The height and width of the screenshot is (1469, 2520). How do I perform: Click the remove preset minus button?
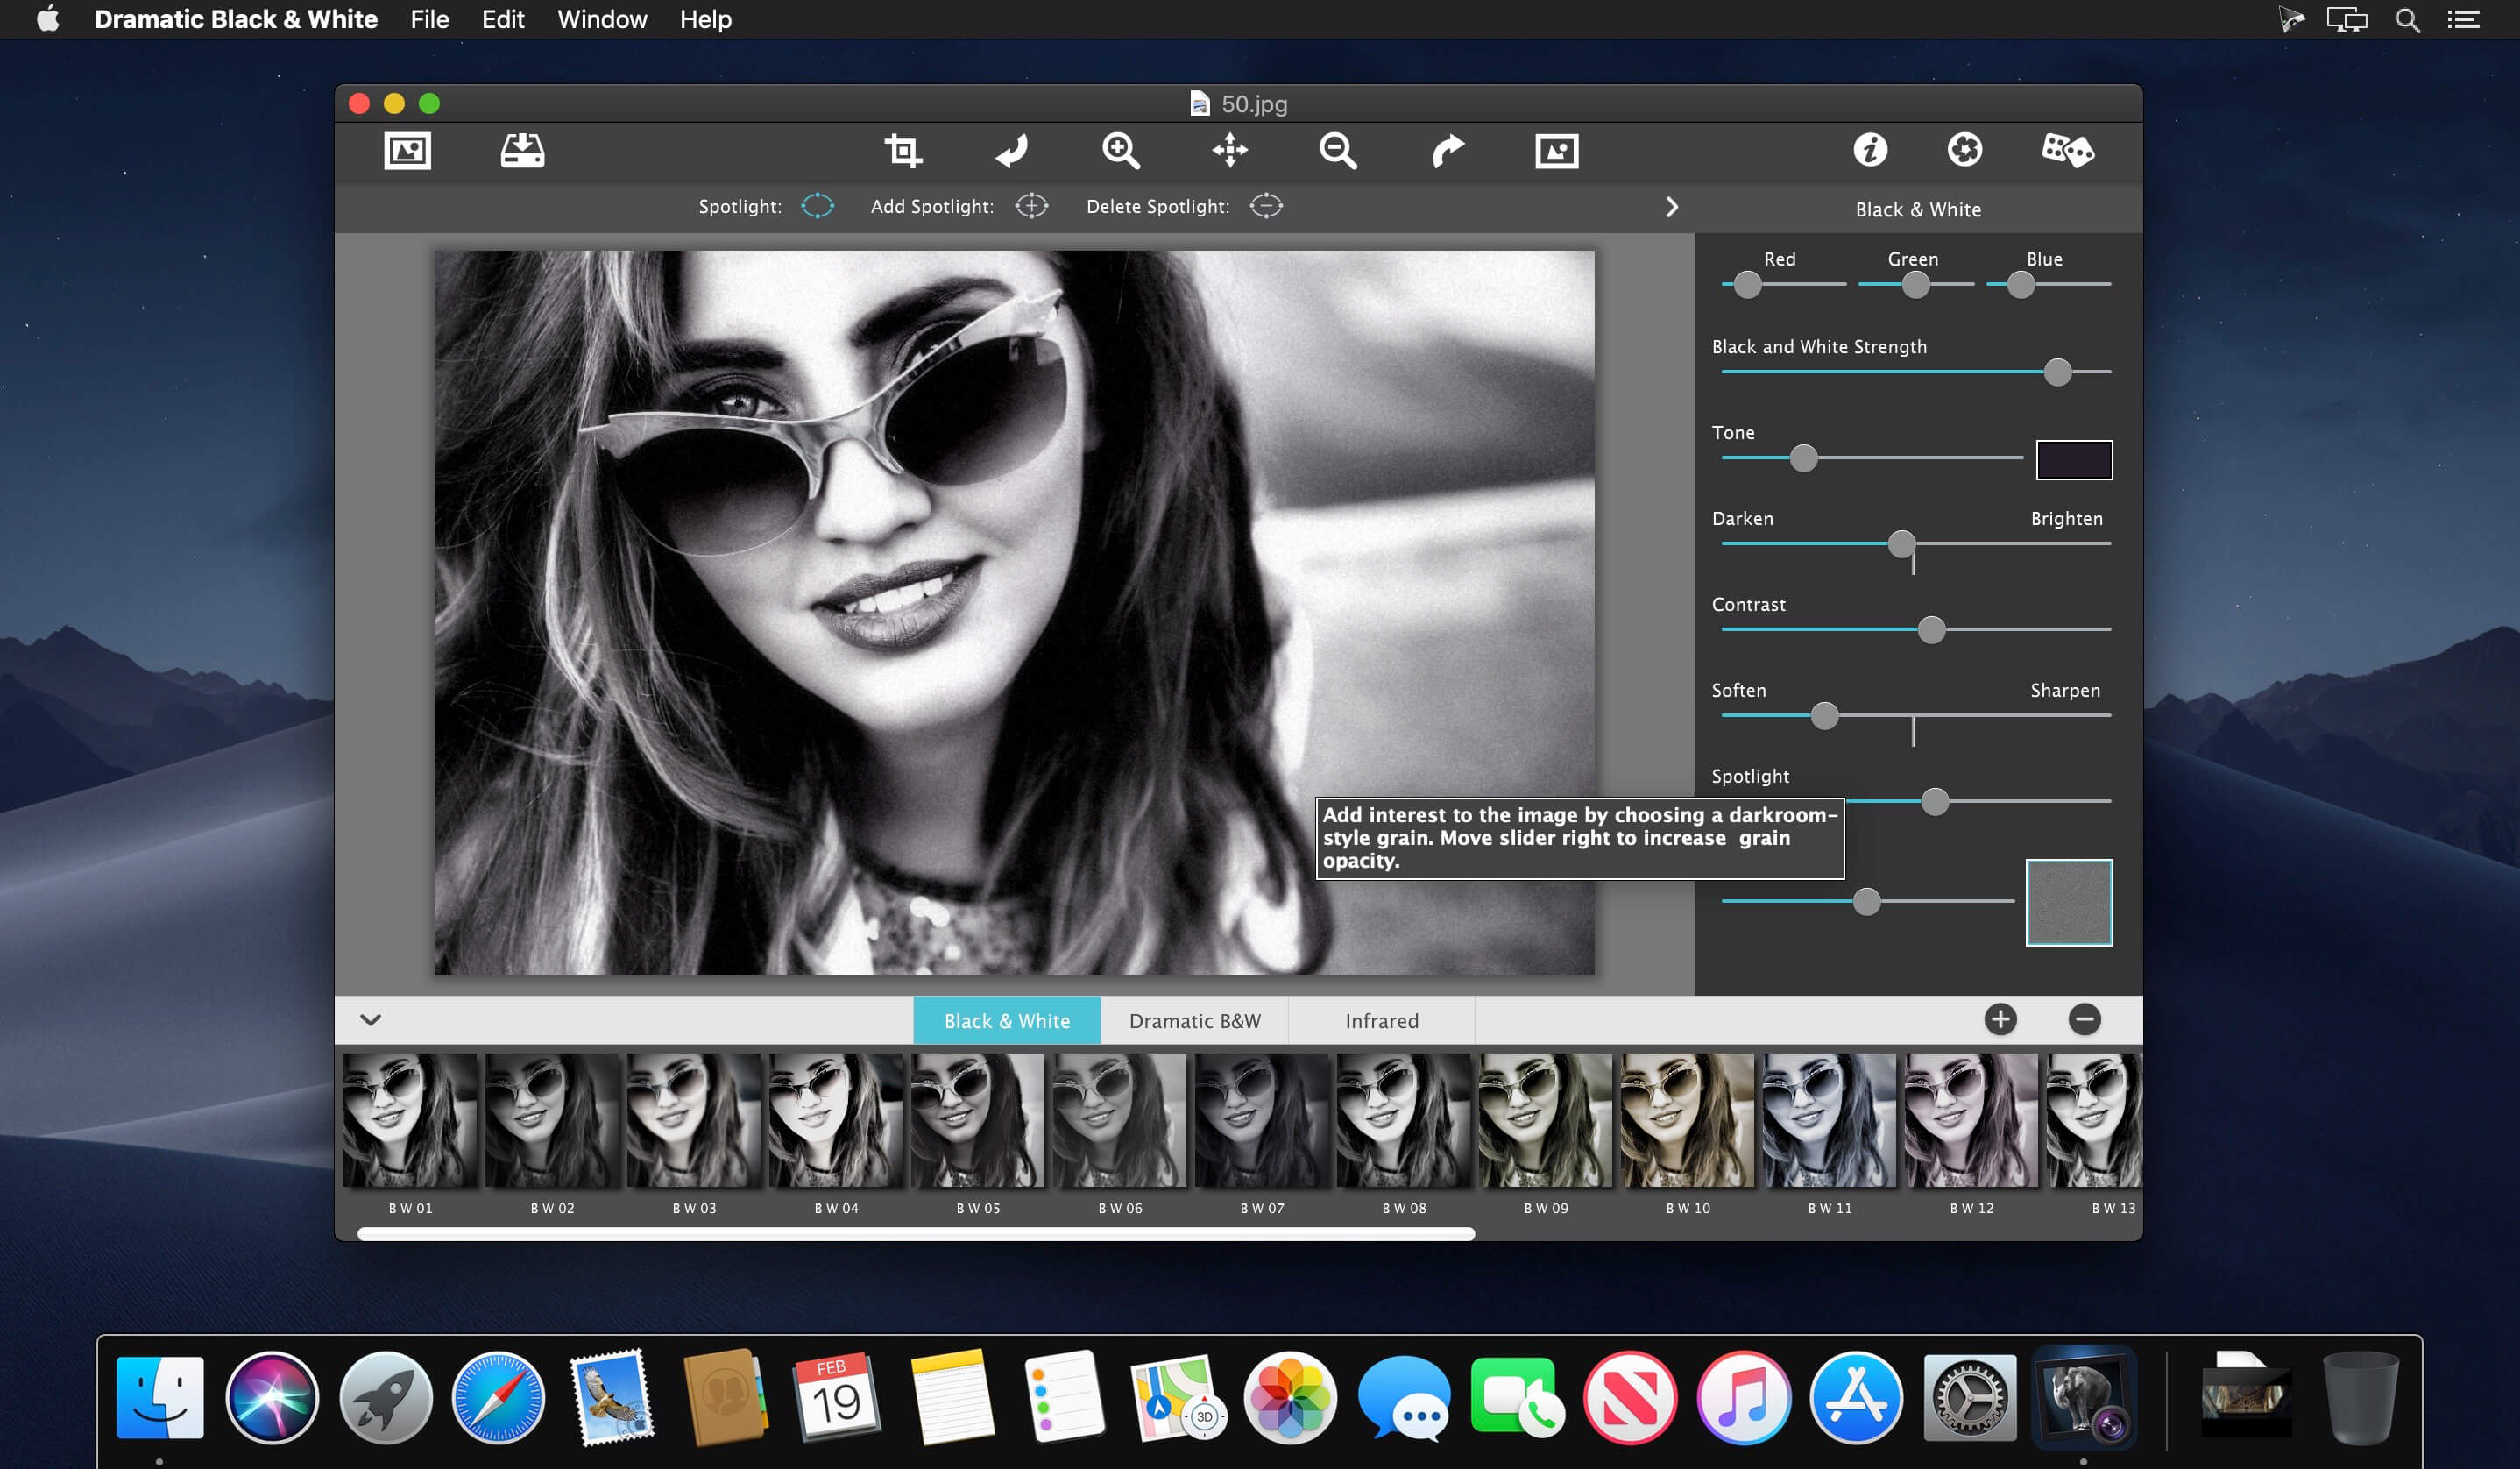2084,1020
